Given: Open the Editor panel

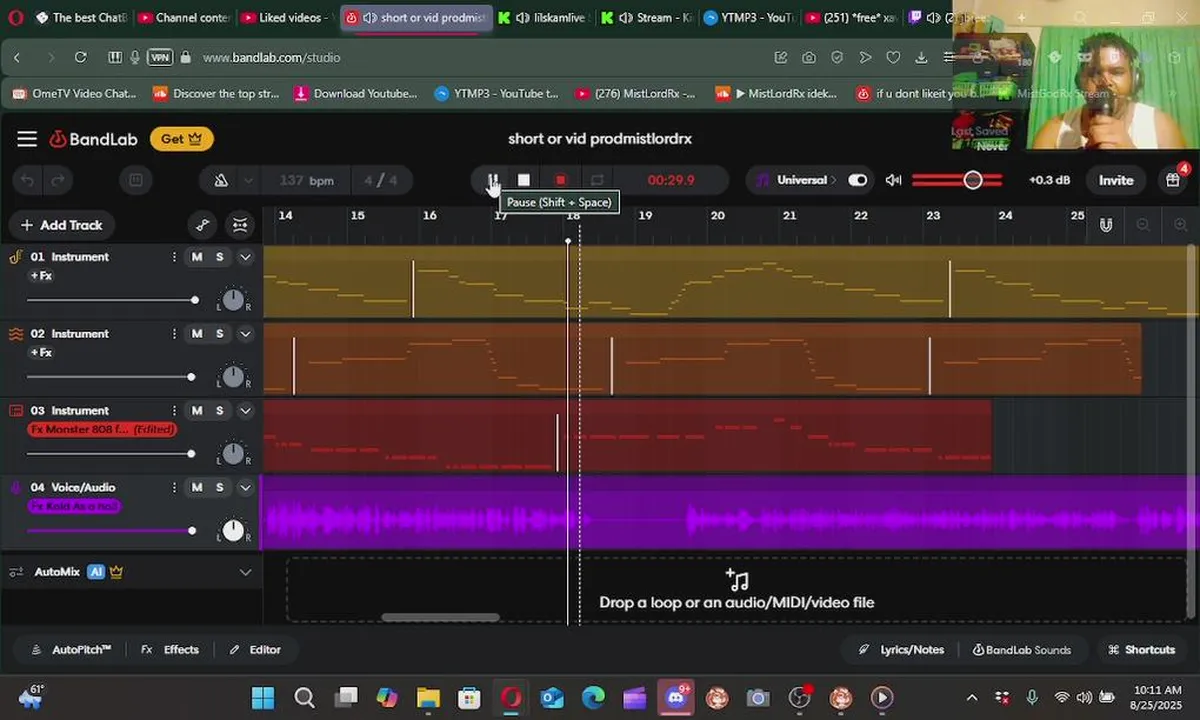Looking at the screenshot, I should pos(255,650).
